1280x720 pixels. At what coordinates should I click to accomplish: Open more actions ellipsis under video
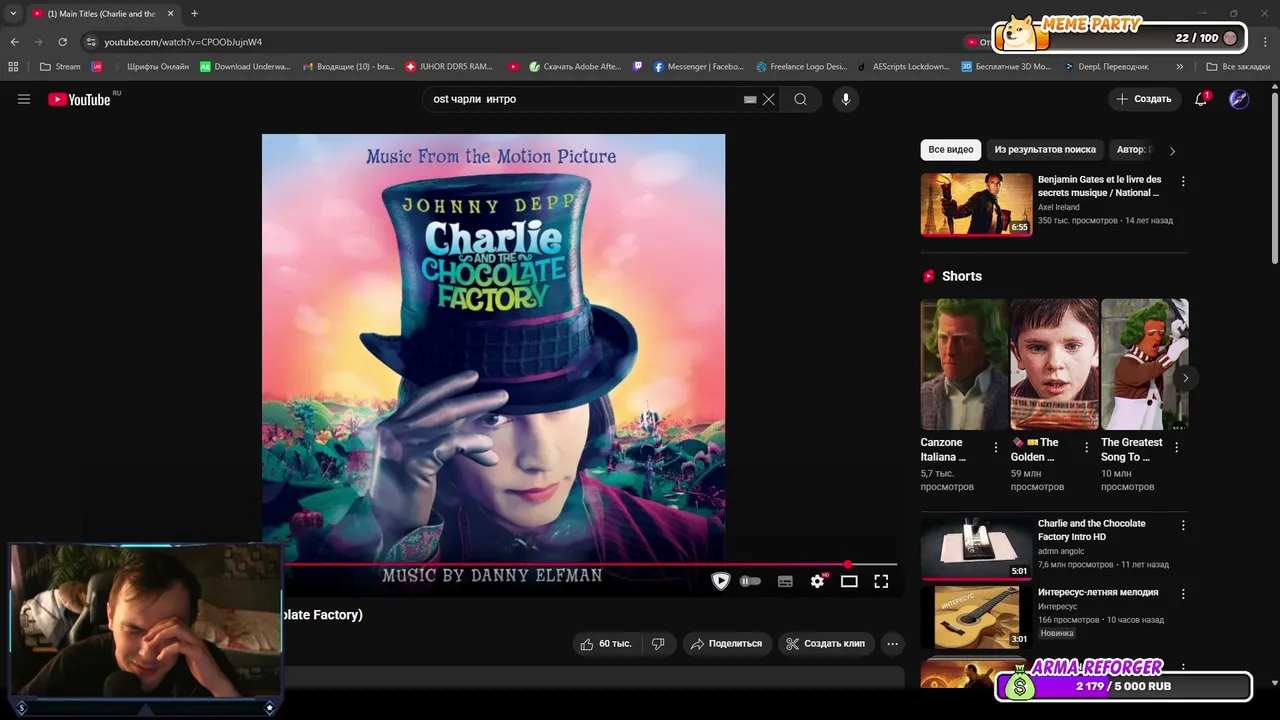pyautogui.click(x=892, y=644)
